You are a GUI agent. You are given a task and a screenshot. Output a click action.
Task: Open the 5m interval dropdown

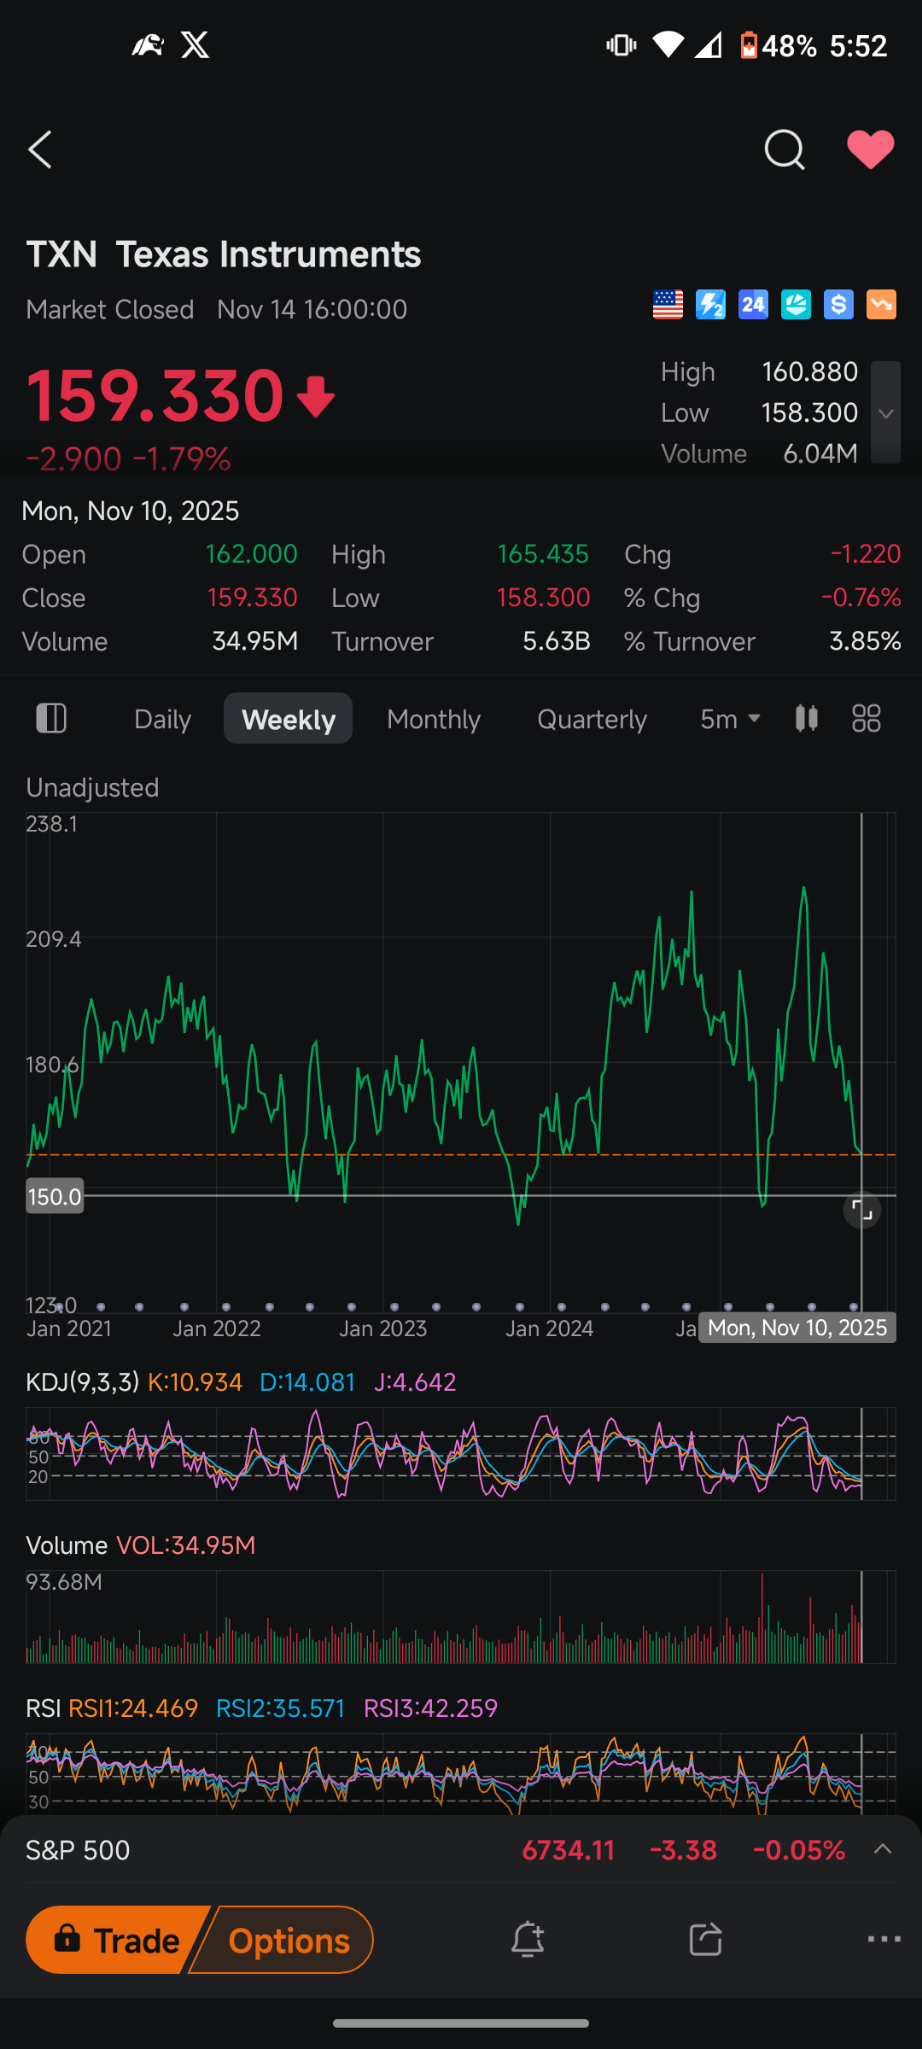730,719
